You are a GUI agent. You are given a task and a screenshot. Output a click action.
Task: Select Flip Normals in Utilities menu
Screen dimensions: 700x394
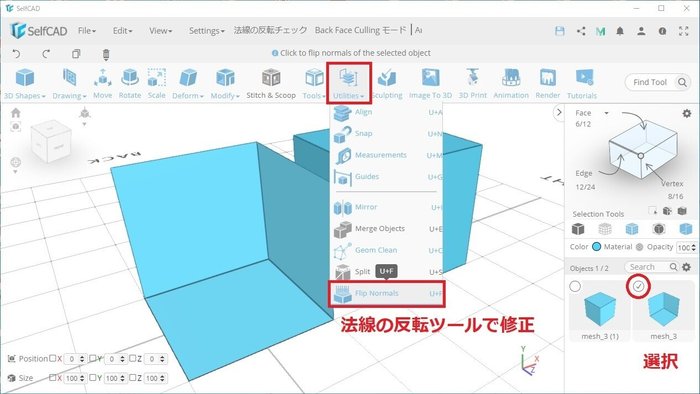(387, 294)
